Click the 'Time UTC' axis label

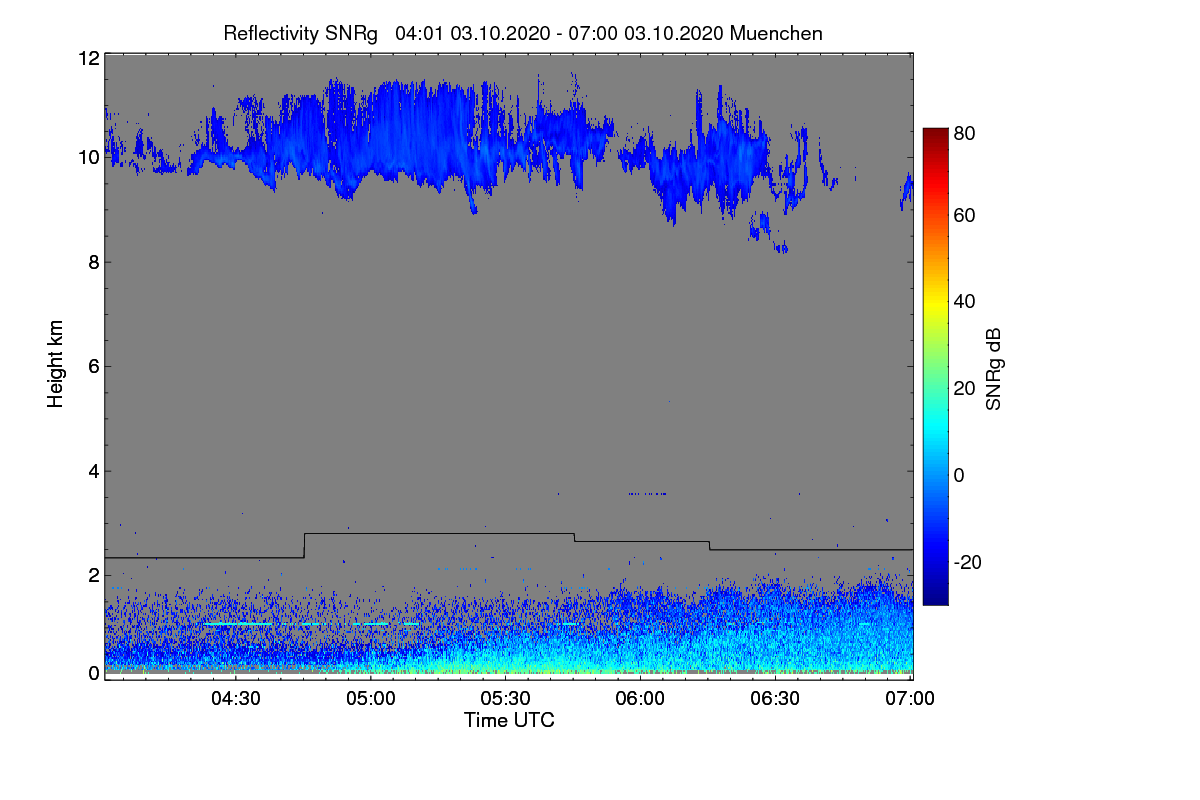tap(509, 720)
